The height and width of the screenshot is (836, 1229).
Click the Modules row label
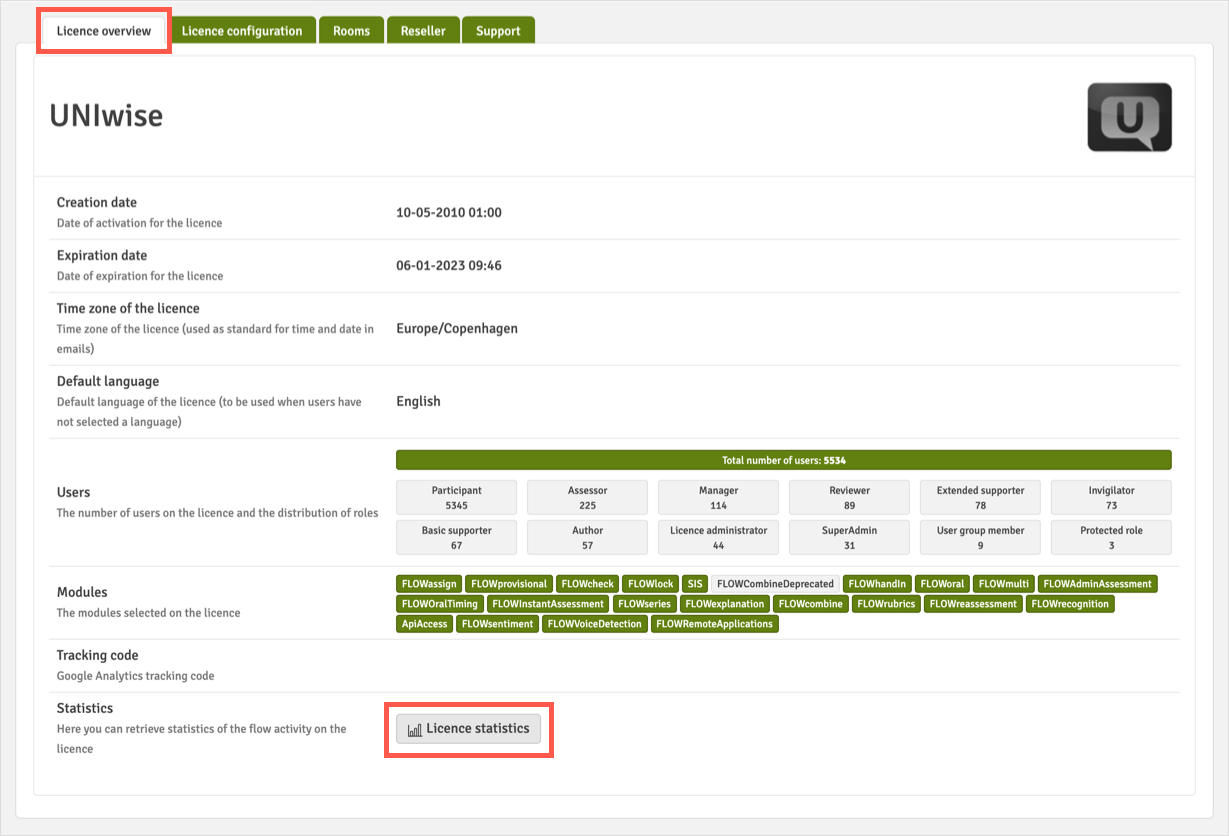[x=82, y=592]
